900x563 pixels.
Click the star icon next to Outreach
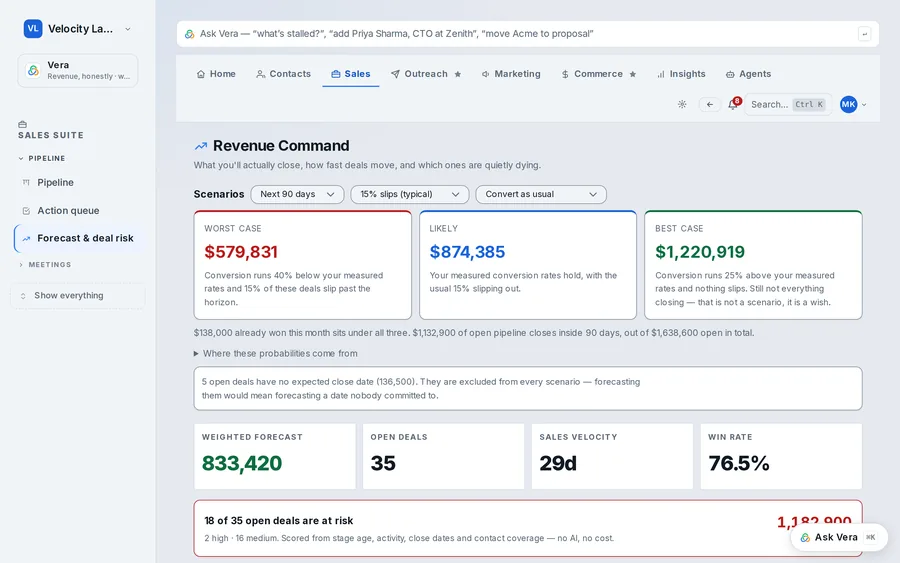click(457, 74)
